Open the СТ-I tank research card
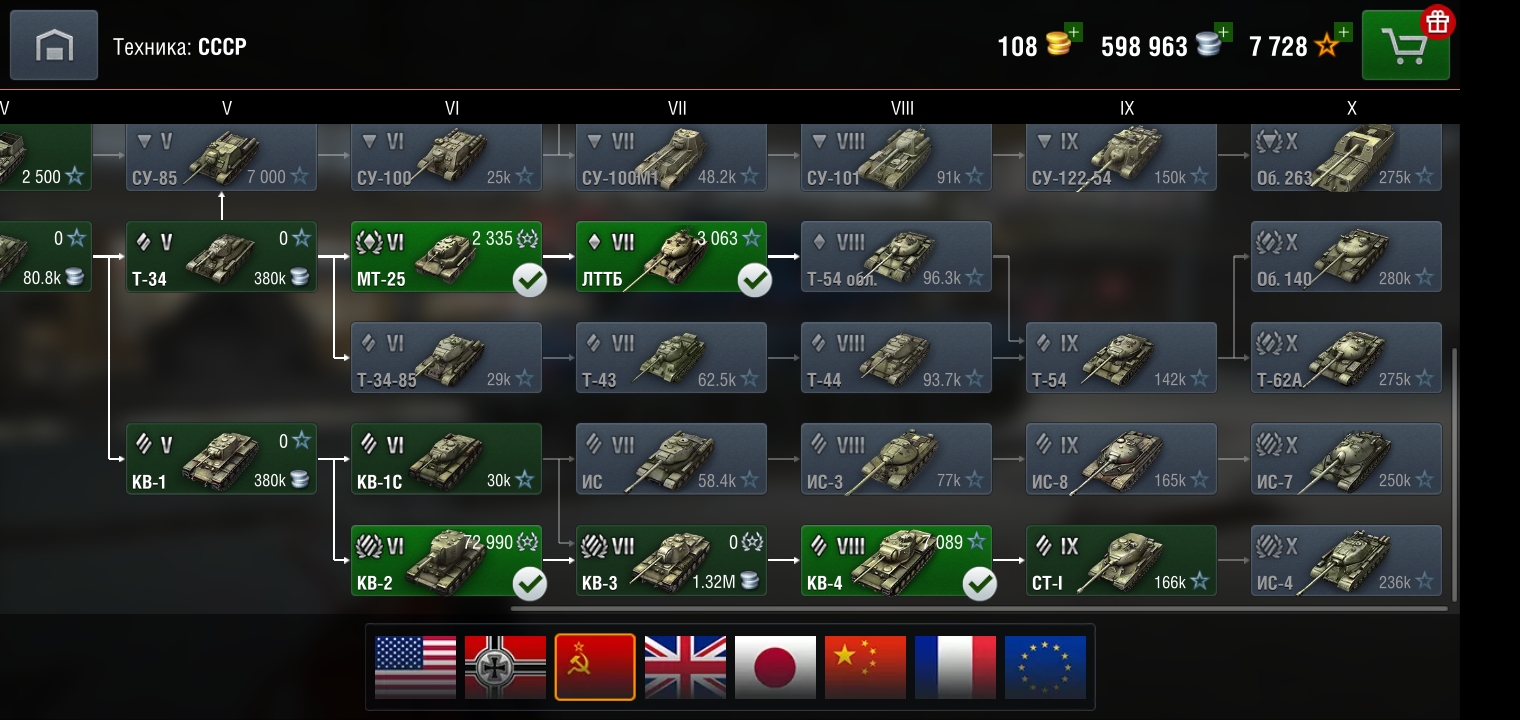 pos(1122,560)
